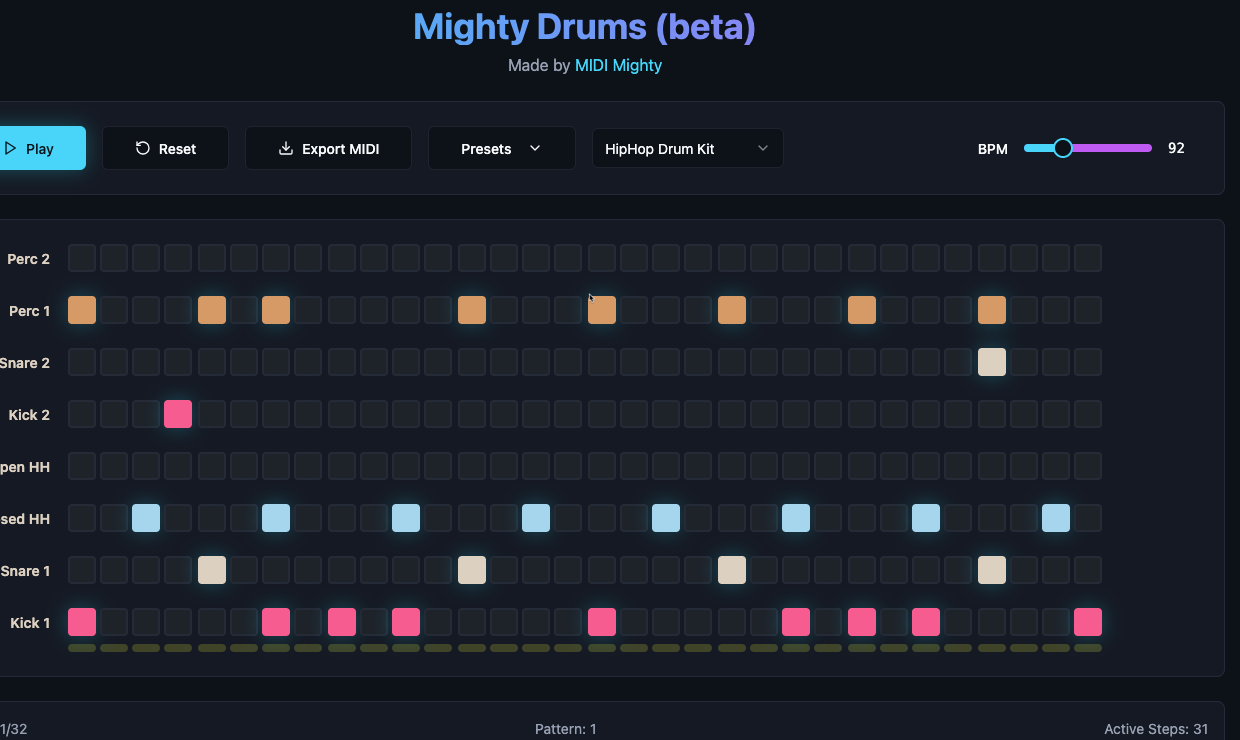Click the chevron icon on the Presets button
This screenshot has height=740, width=1240.
[x=534, y=148]
